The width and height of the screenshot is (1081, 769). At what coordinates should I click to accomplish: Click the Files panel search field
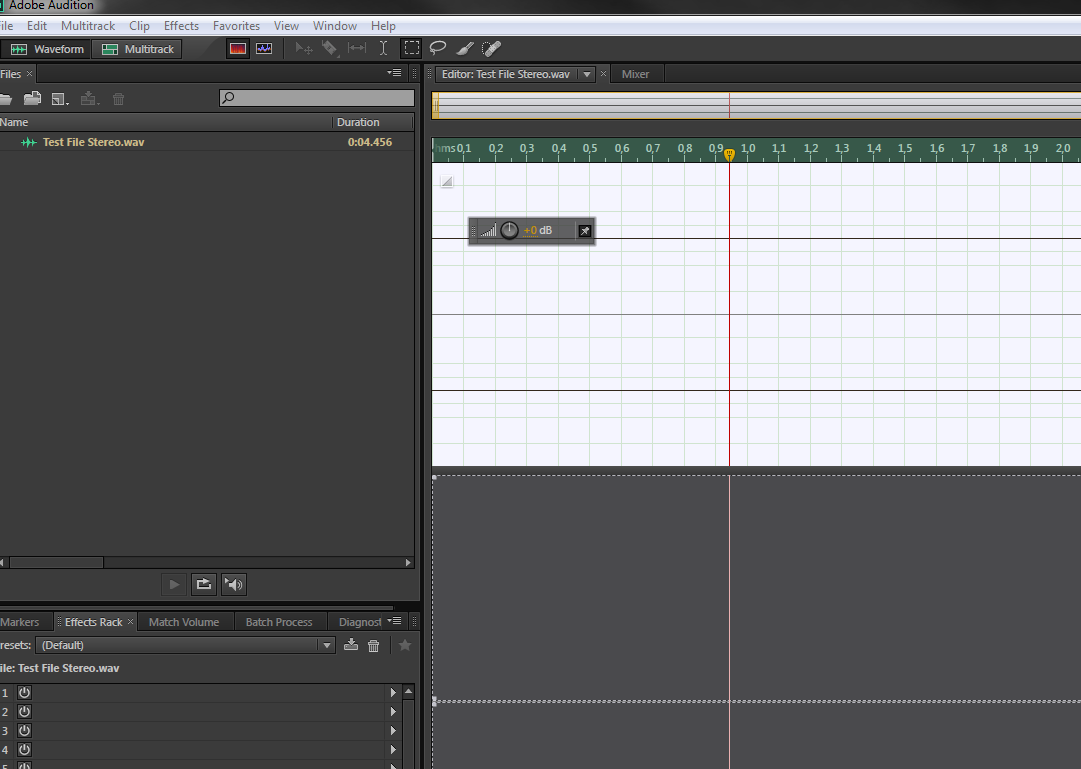point(316,98)
